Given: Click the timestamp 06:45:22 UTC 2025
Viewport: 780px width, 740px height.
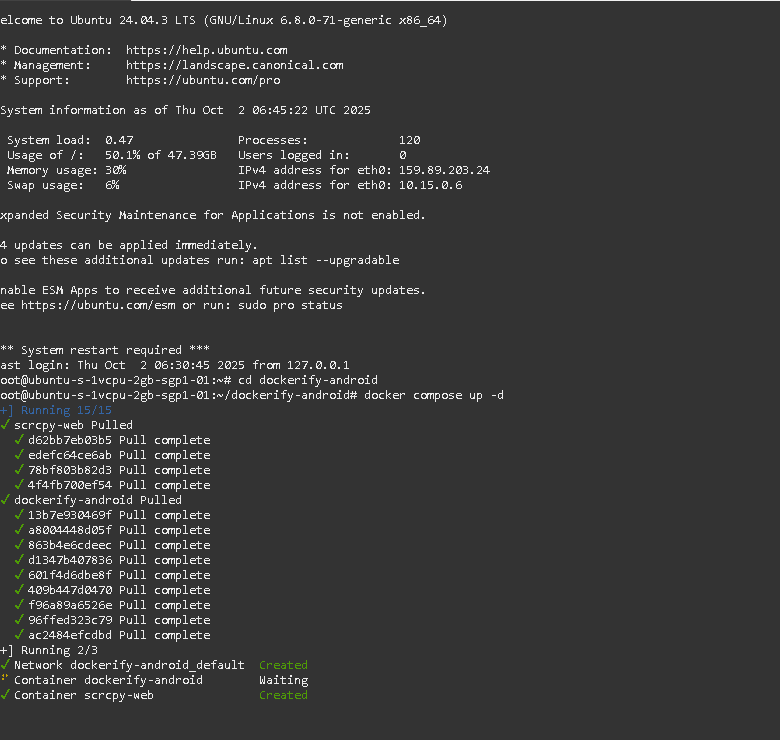Looking at the screenshot, I should click(x=311, y=110).
